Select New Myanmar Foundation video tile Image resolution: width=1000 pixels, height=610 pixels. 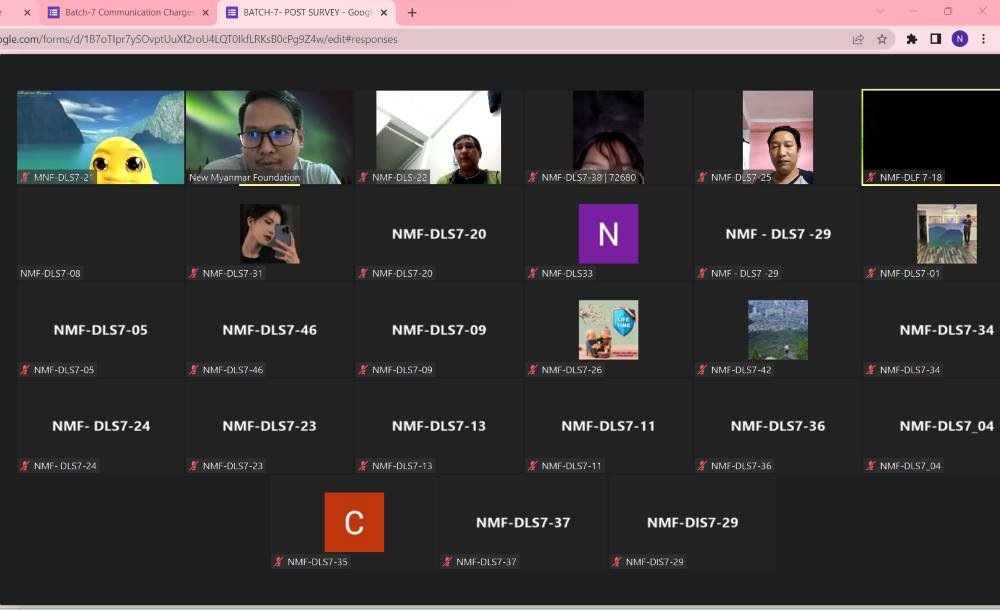(x=268, y=137)
